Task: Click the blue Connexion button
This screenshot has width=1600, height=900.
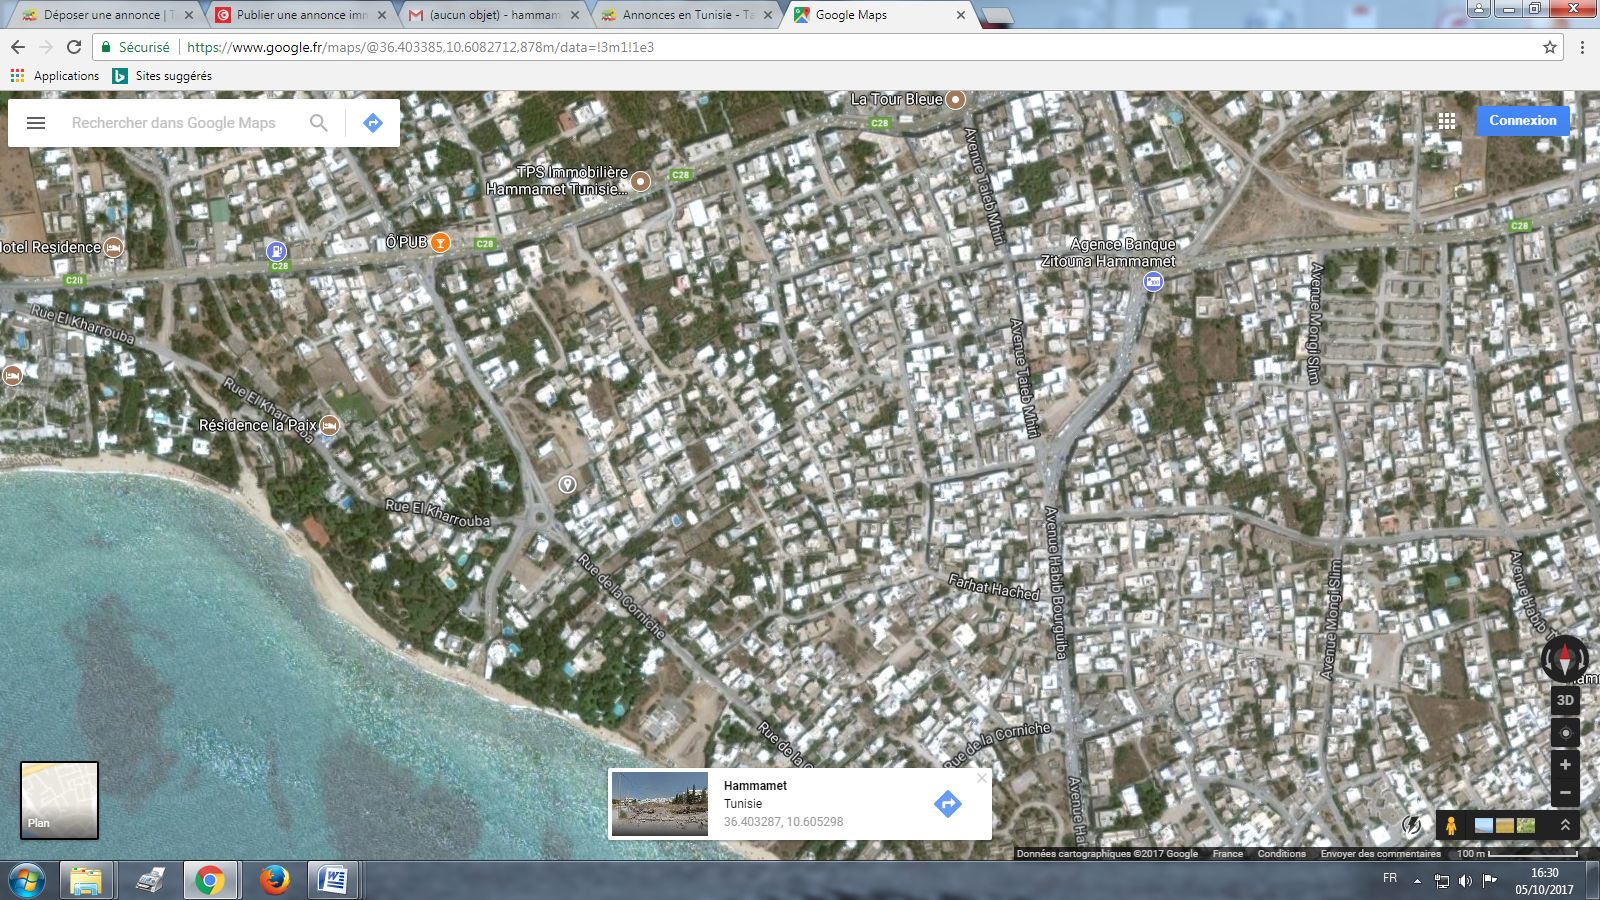Action: click(x=1522, y=121)
